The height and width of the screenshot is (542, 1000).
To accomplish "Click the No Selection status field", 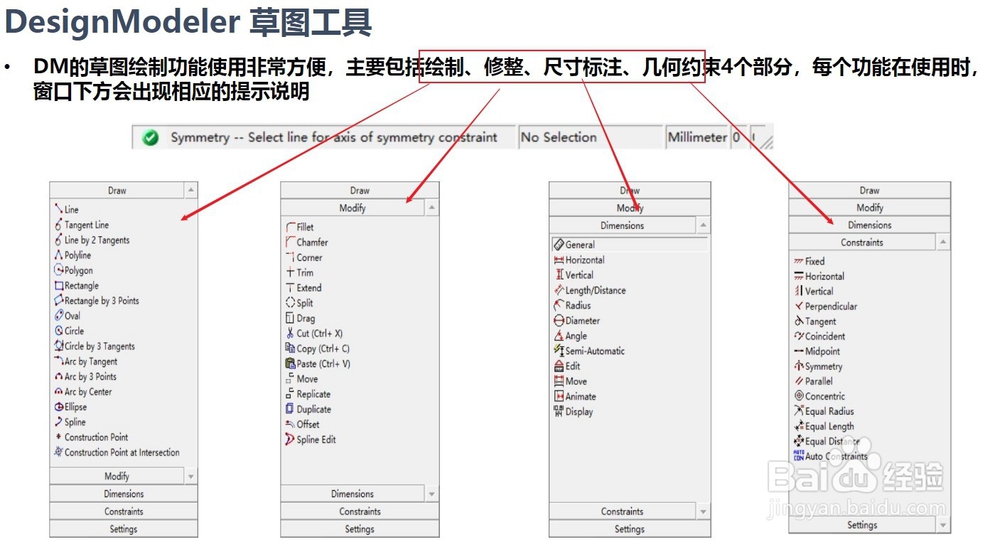I will (x=590, y=137).
